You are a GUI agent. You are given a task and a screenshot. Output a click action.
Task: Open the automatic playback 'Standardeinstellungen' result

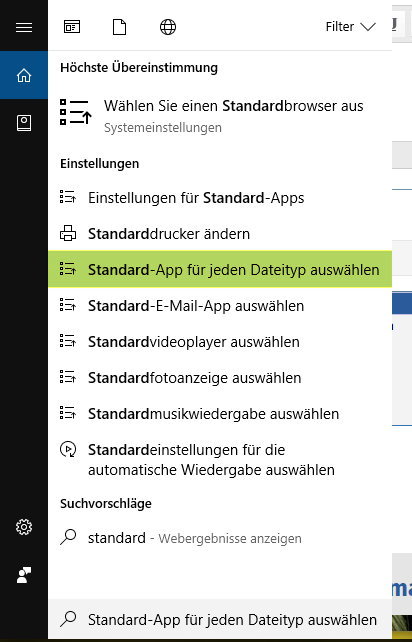(x=220, y=460)
